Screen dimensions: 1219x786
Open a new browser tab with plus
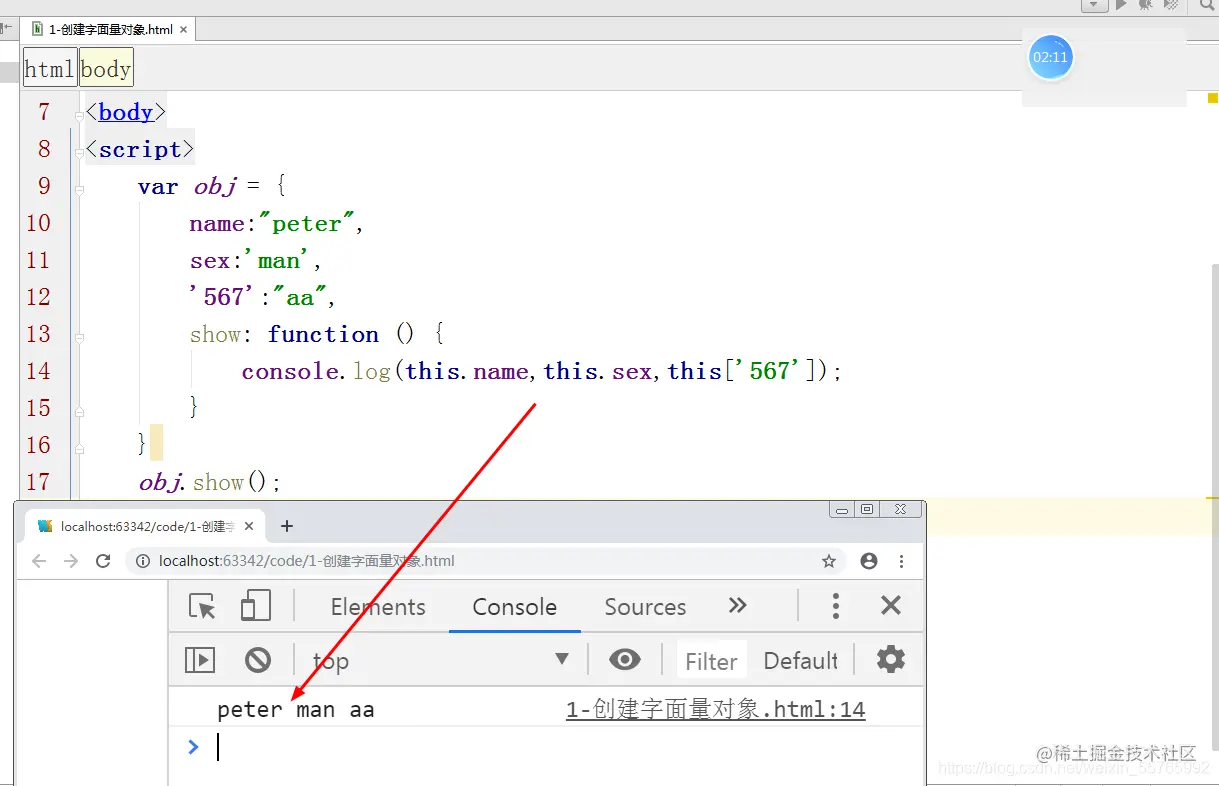click(x=287, y=526)
